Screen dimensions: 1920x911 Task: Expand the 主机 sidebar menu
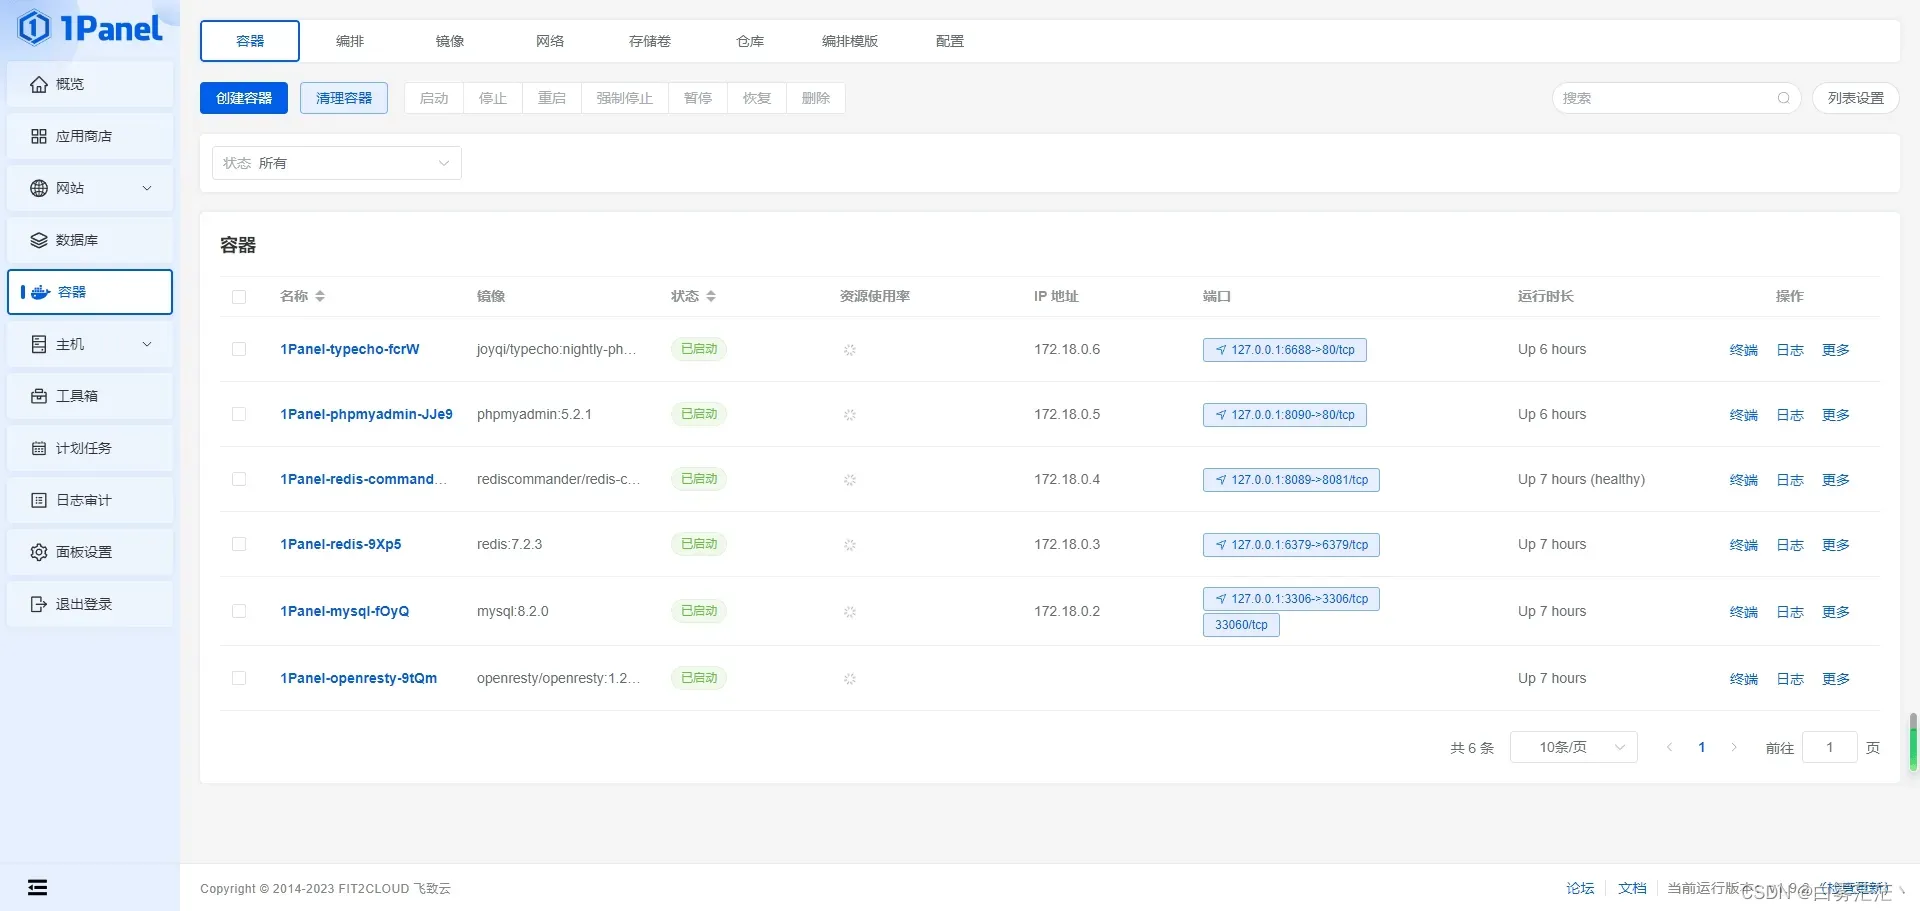click(x=90, y=344)
